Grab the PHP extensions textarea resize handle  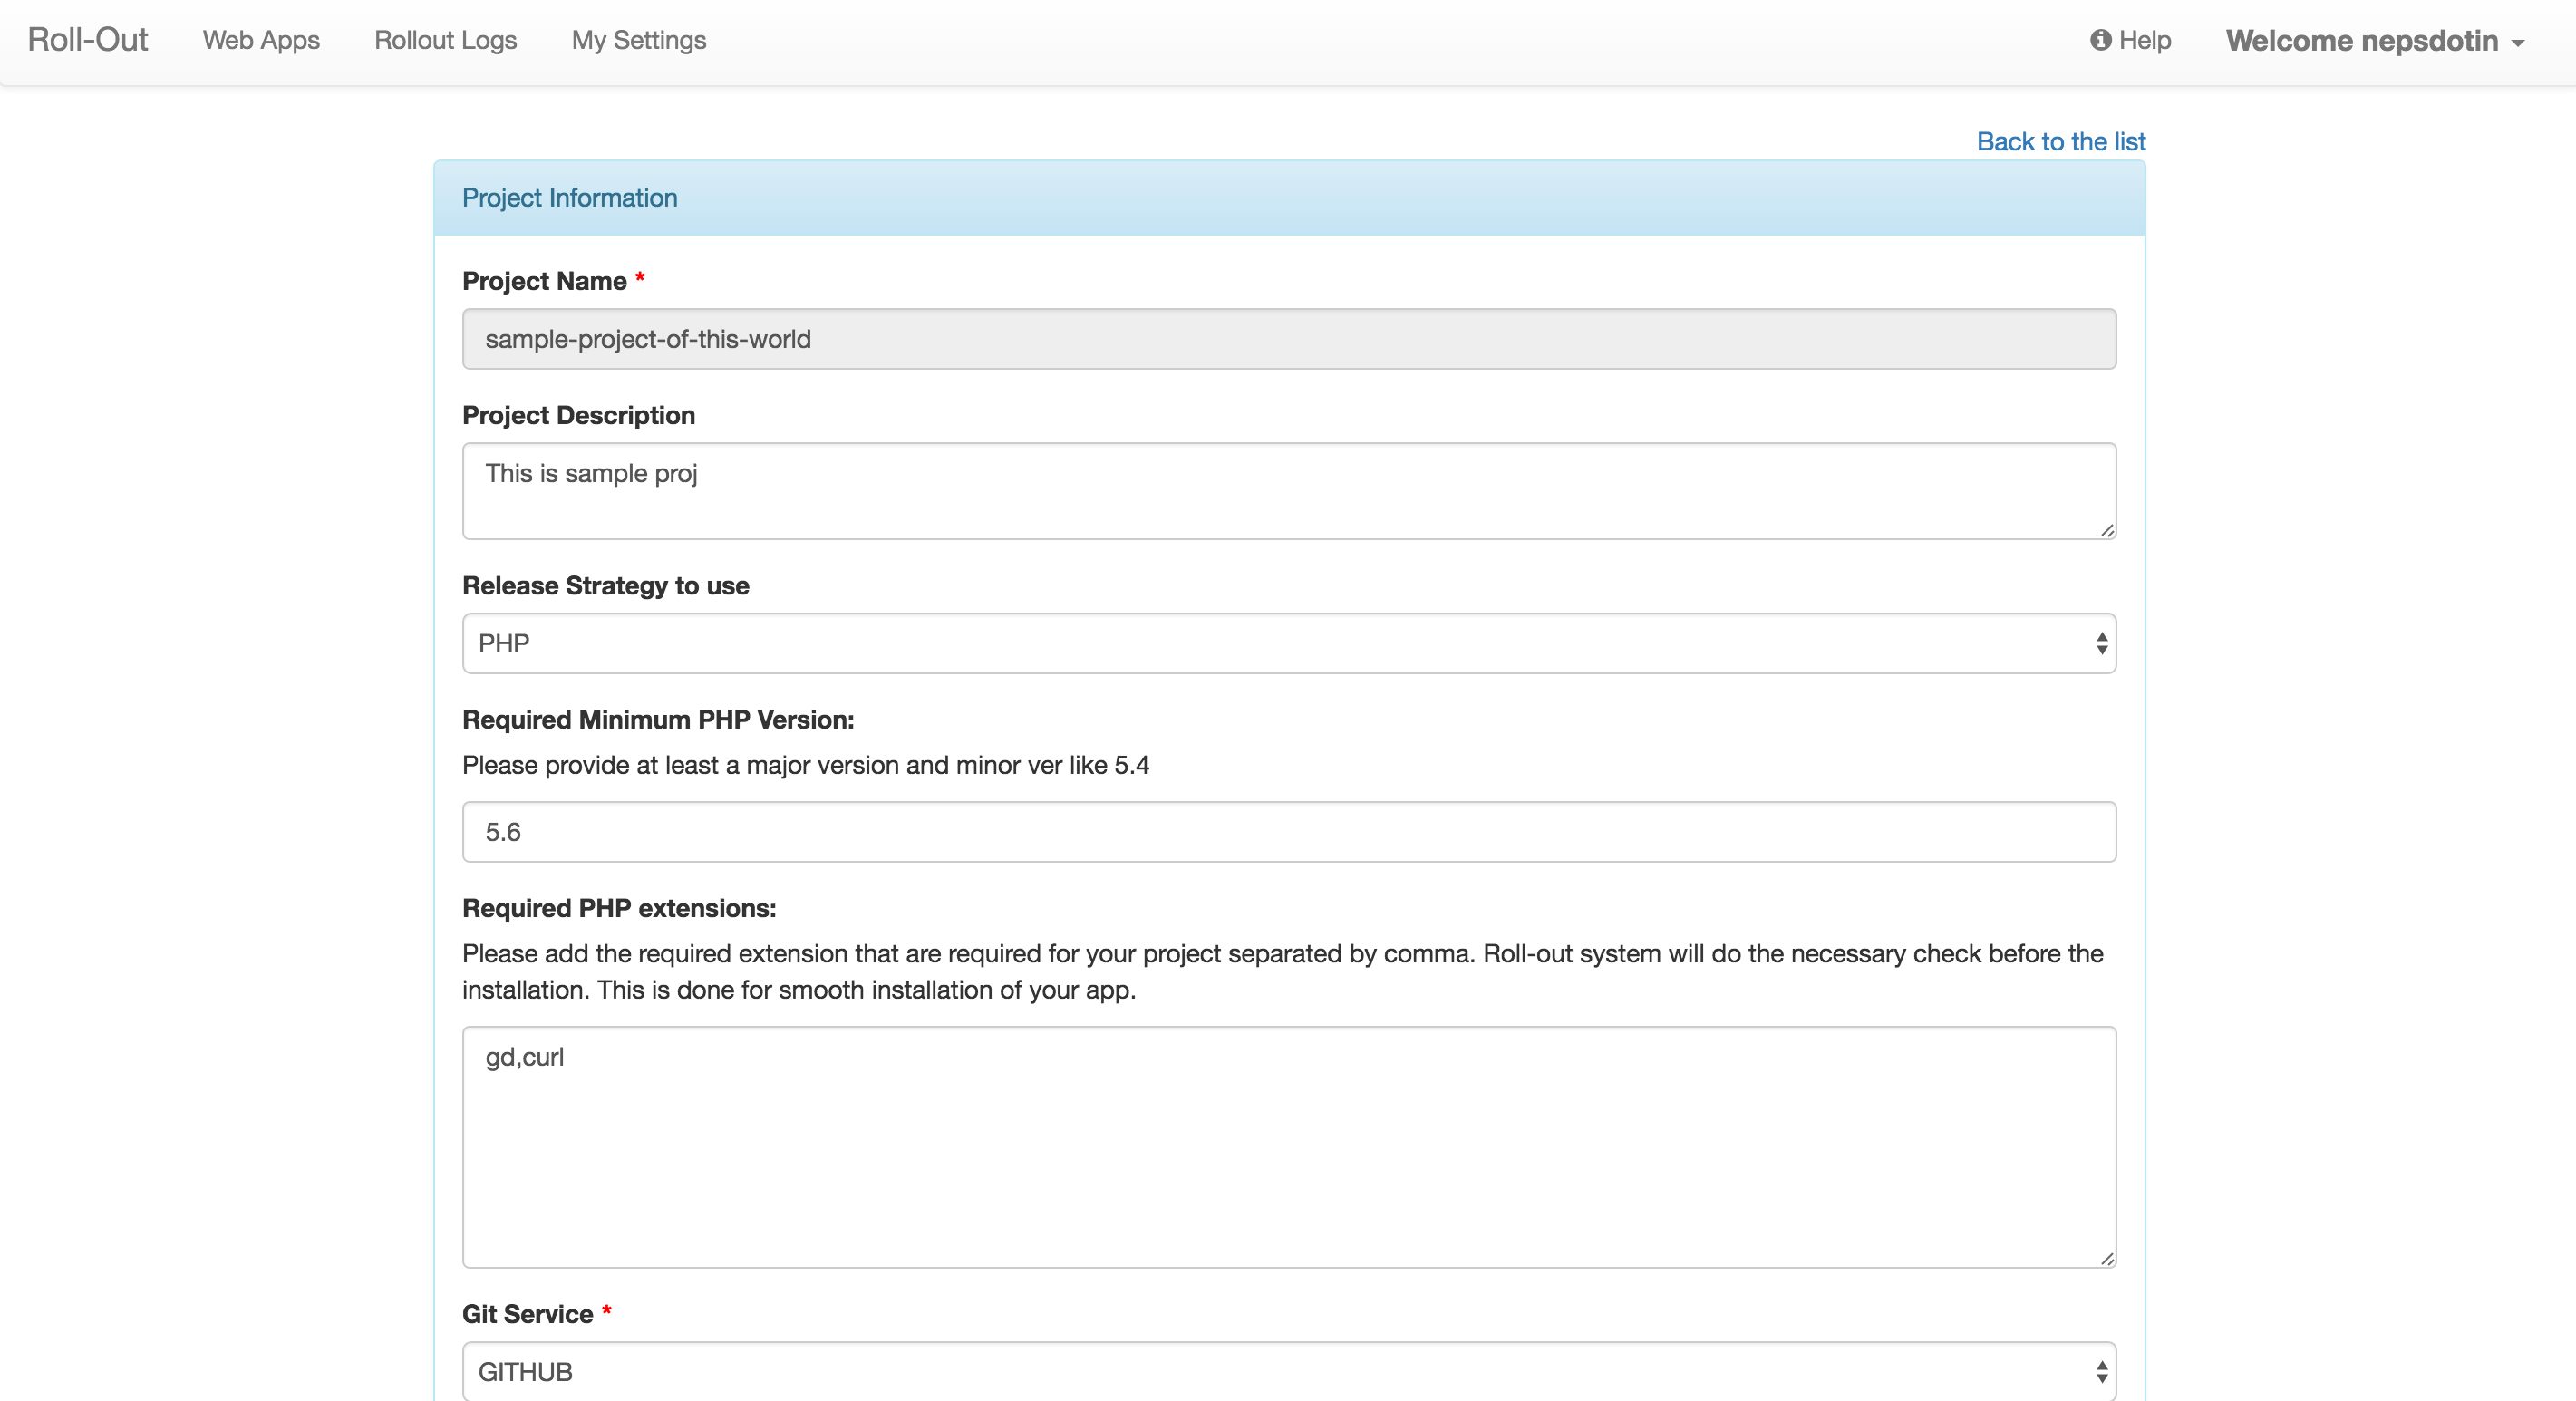pyautogui.click(x=2107, y=1259)
